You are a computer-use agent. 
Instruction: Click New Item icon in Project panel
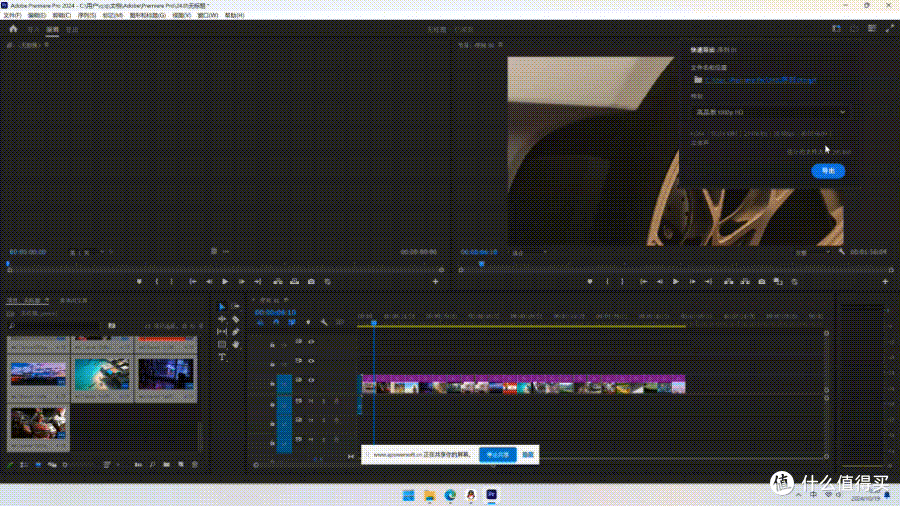[181, 465]
